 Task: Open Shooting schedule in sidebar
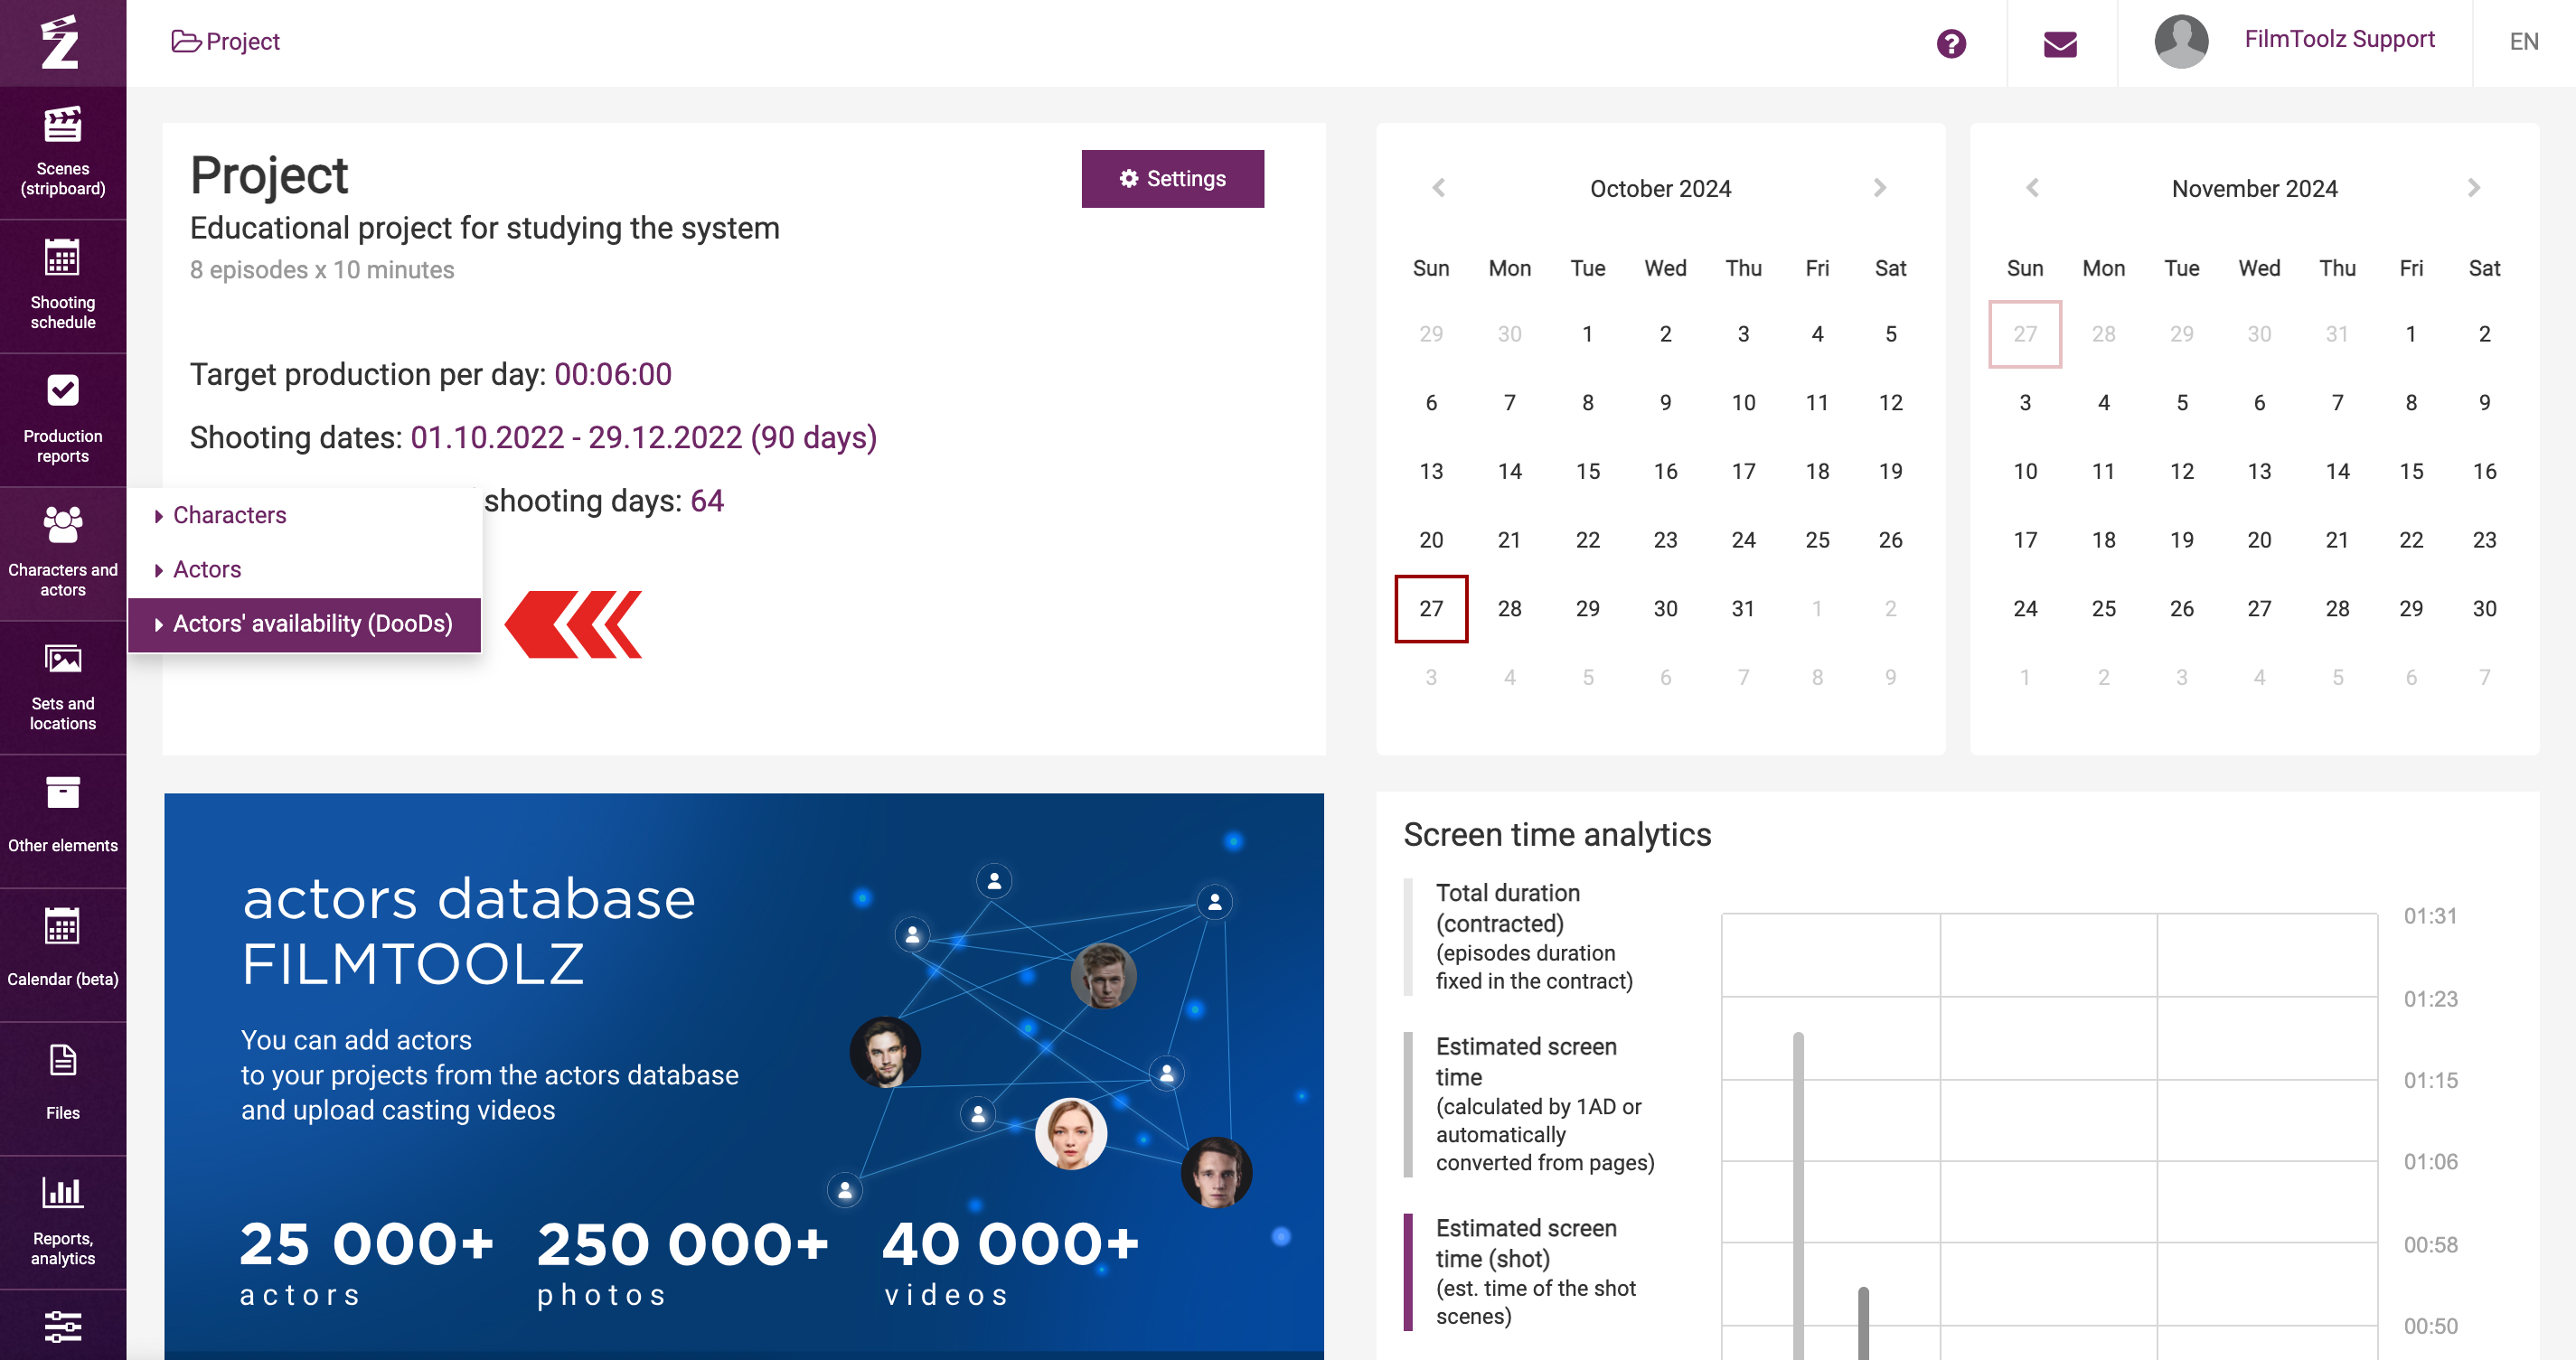coord(63,286)
